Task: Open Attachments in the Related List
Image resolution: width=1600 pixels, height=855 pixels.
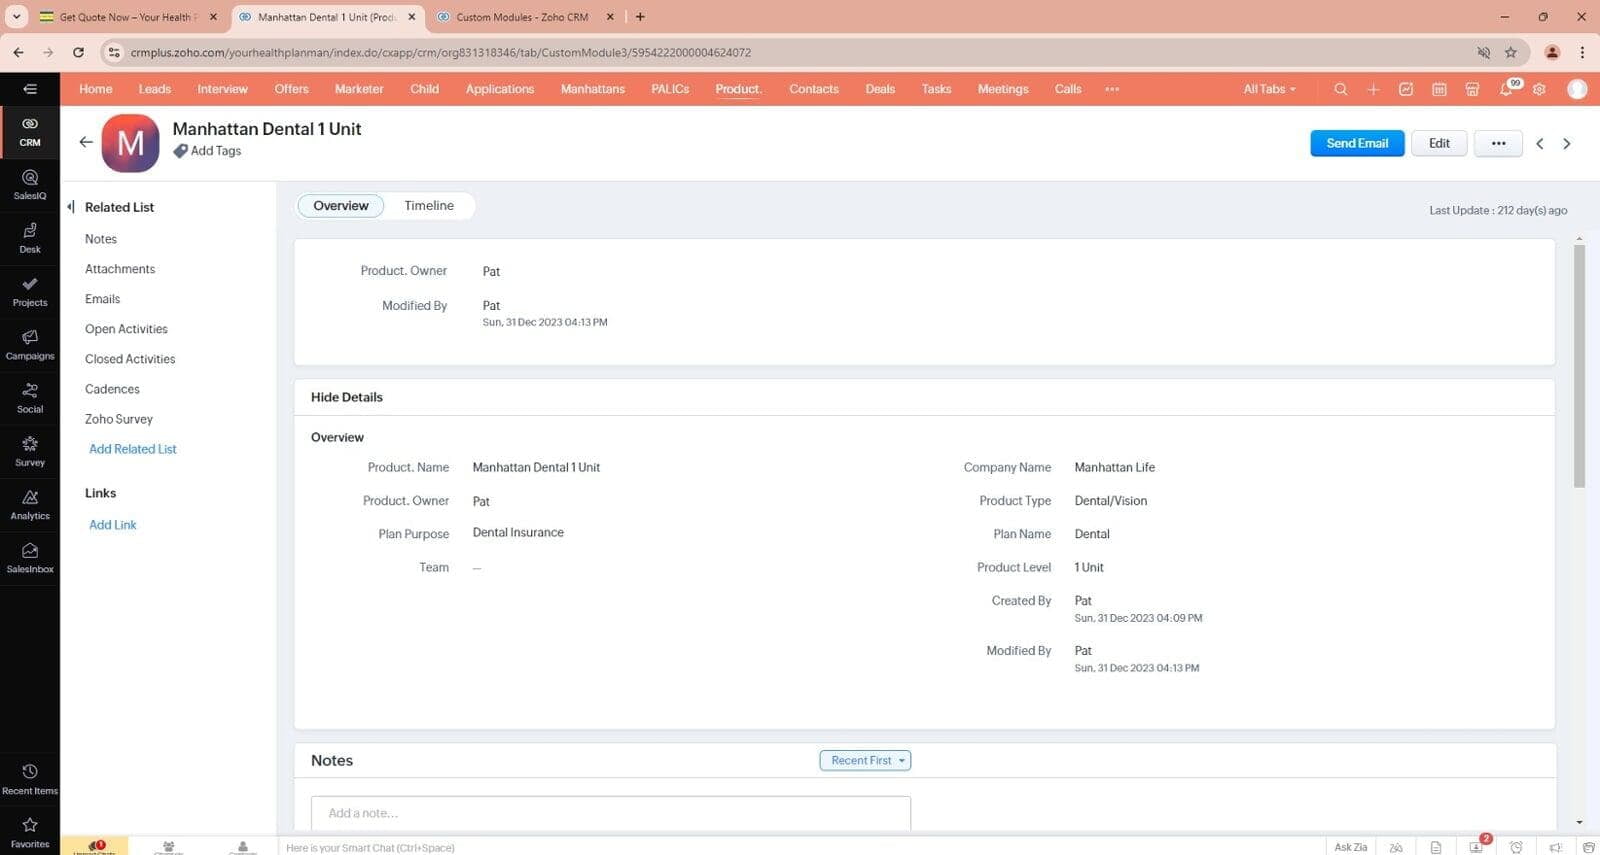Action: point(120,269)
